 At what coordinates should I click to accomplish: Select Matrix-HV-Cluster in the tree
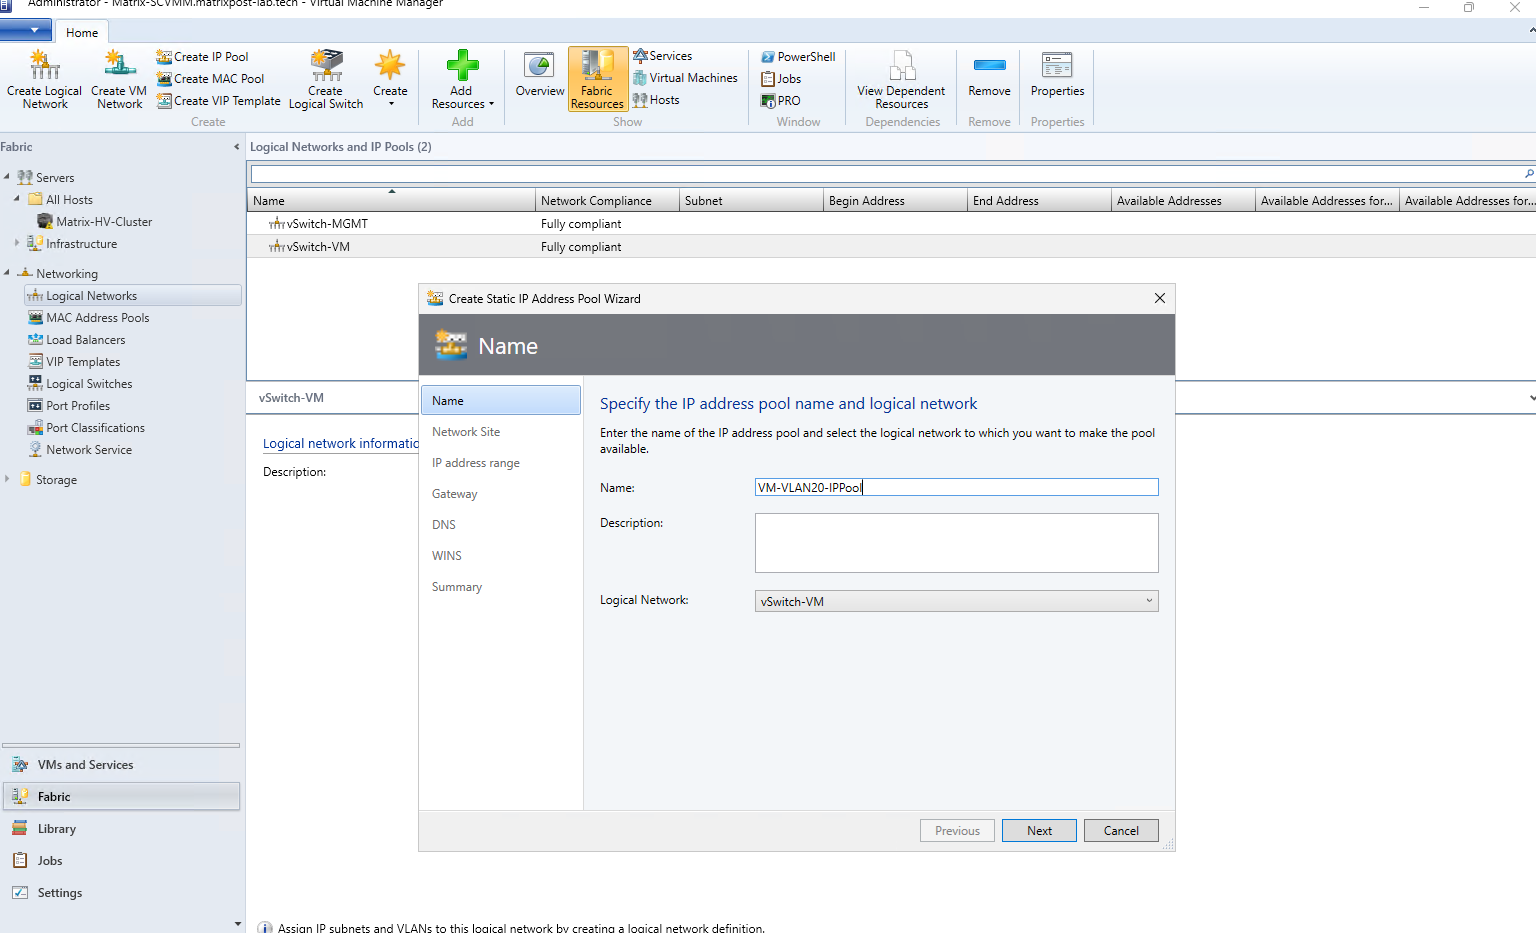[x=94, y=222]
